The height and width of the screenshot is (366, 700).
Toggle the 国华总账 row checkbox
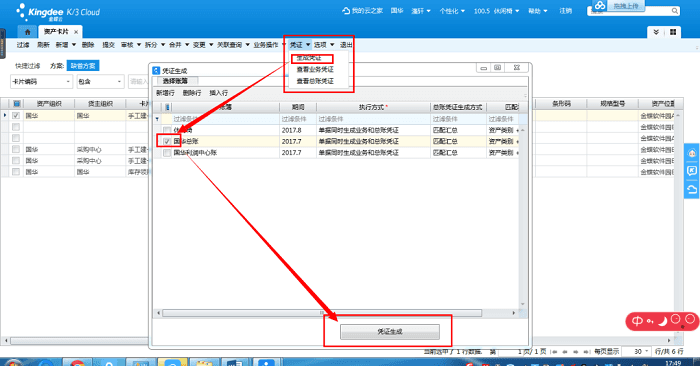coord(167,141)
